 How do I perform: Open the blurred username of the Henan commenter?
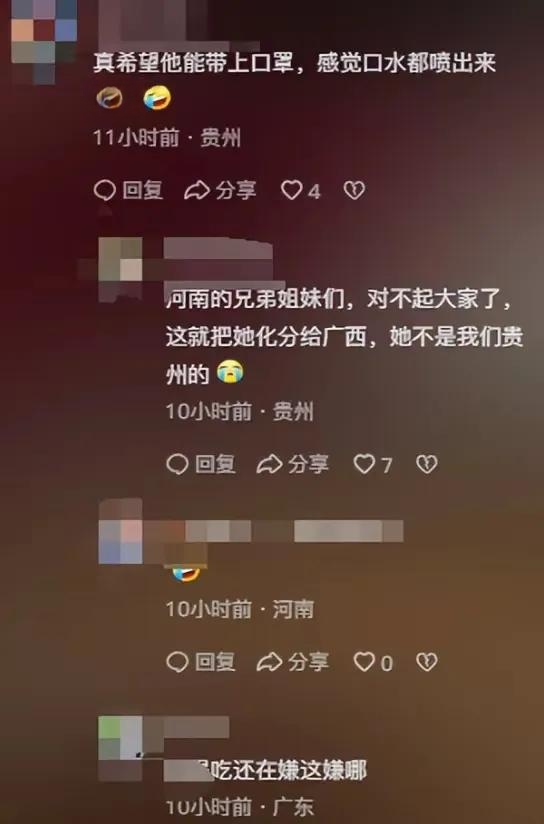coord(294,531)
